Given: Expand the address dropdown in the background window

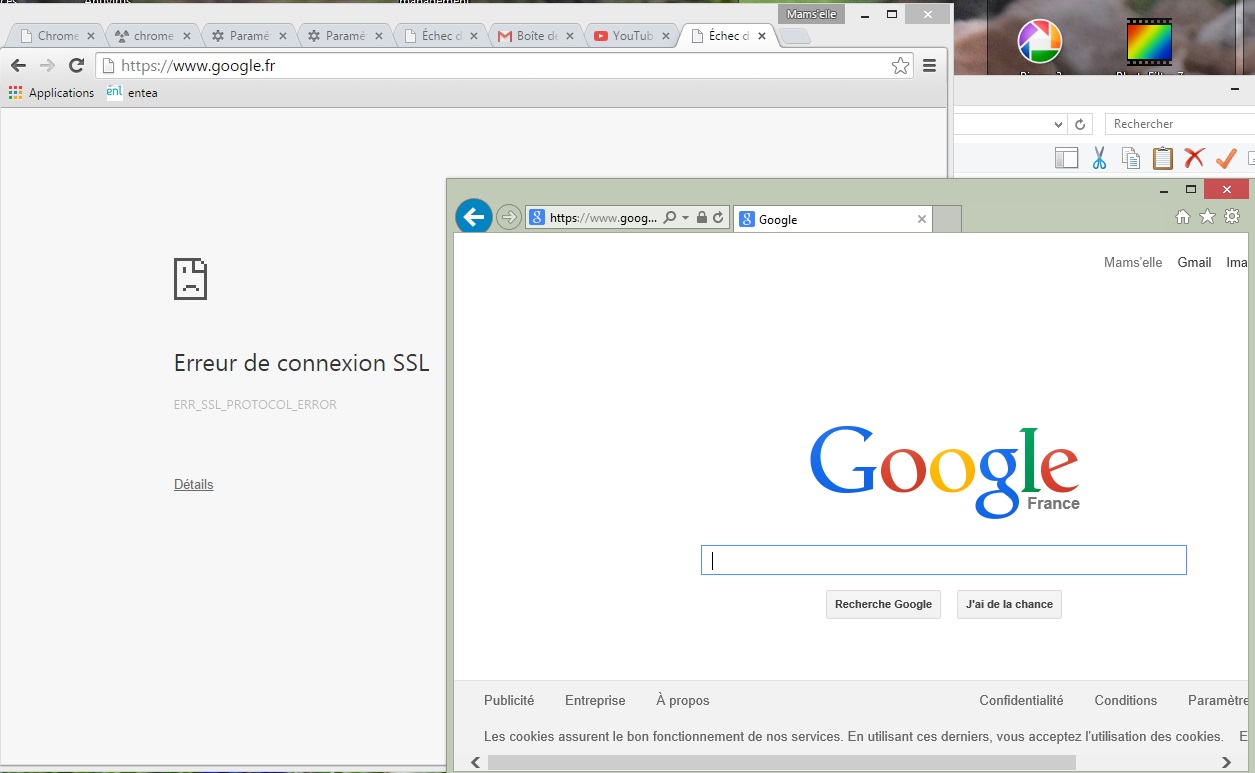Looking at the screenshot, I should click(x=1059, y=124).
